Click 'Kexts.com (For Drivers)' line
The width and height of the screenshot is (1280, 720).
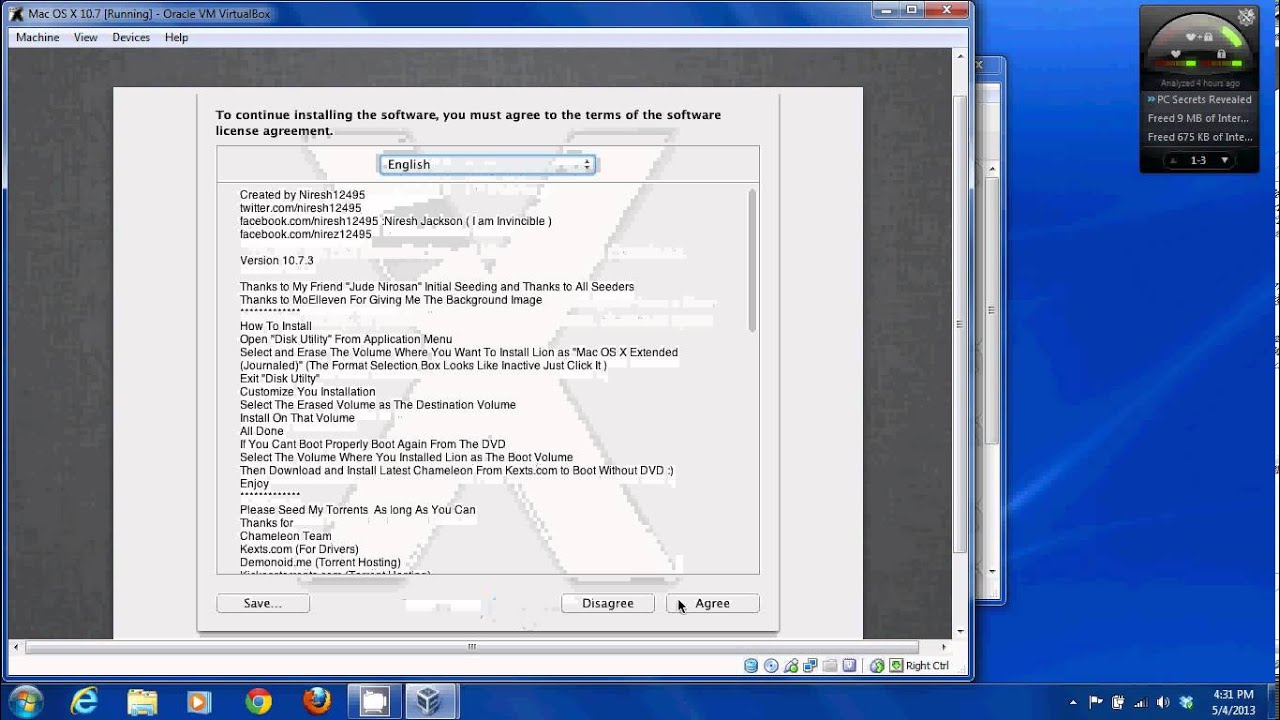[x=299, y=549]
